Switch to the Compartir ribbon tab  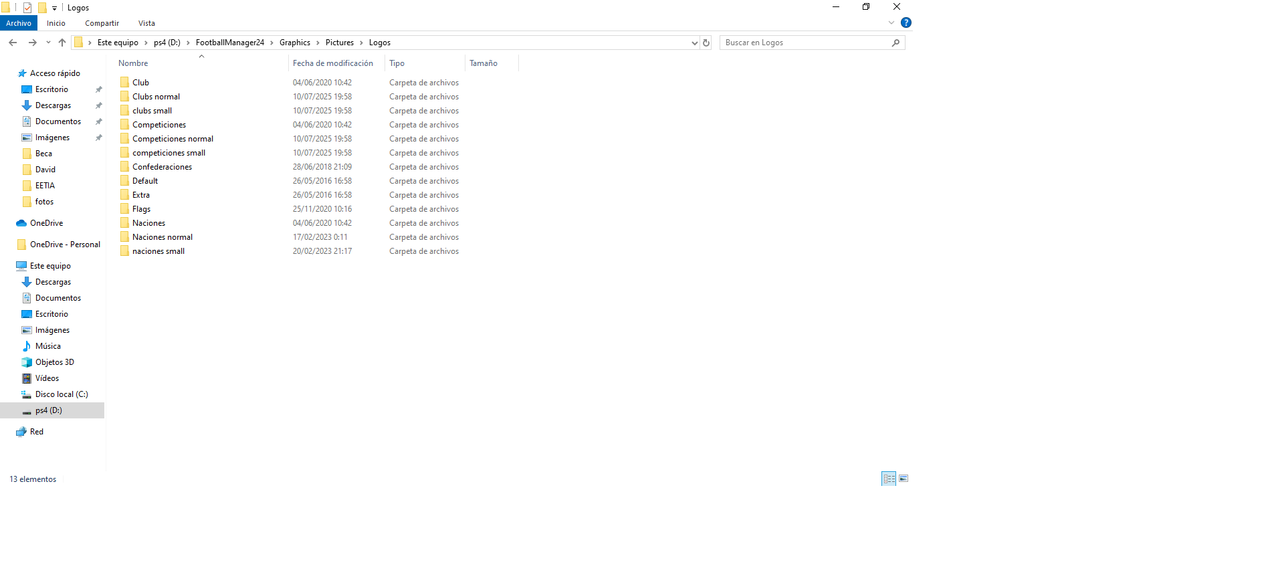point(102,23)
